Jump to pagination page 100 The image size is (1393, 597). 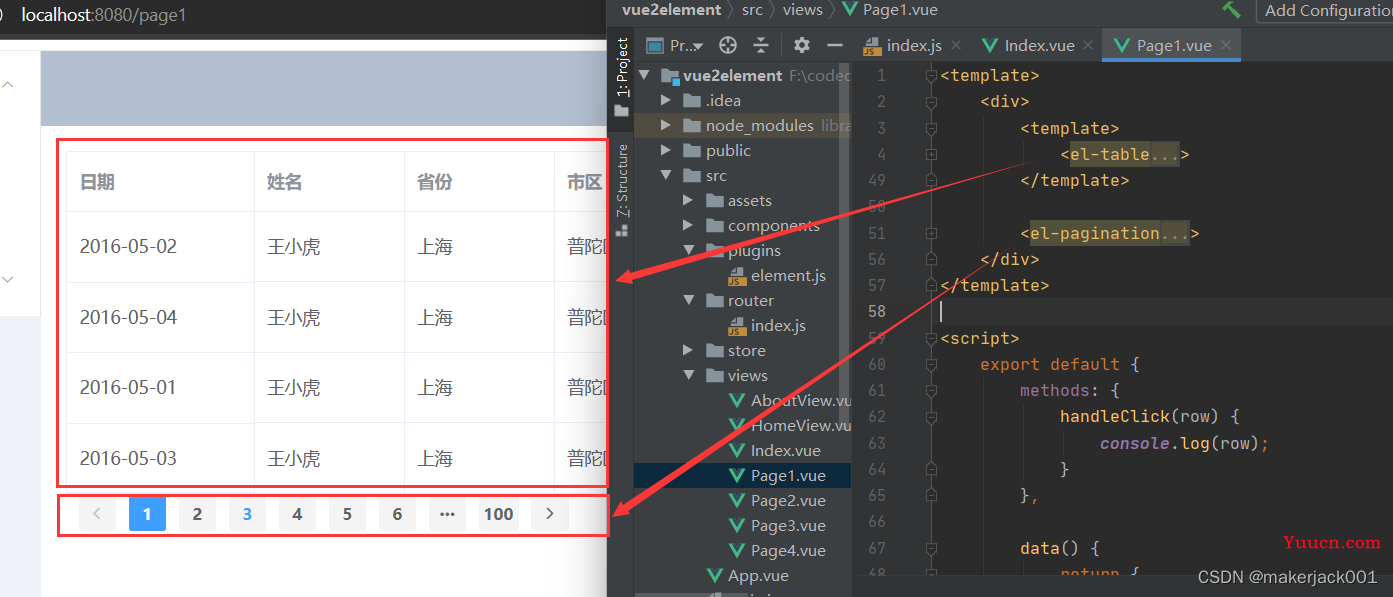tap(498, 514)
